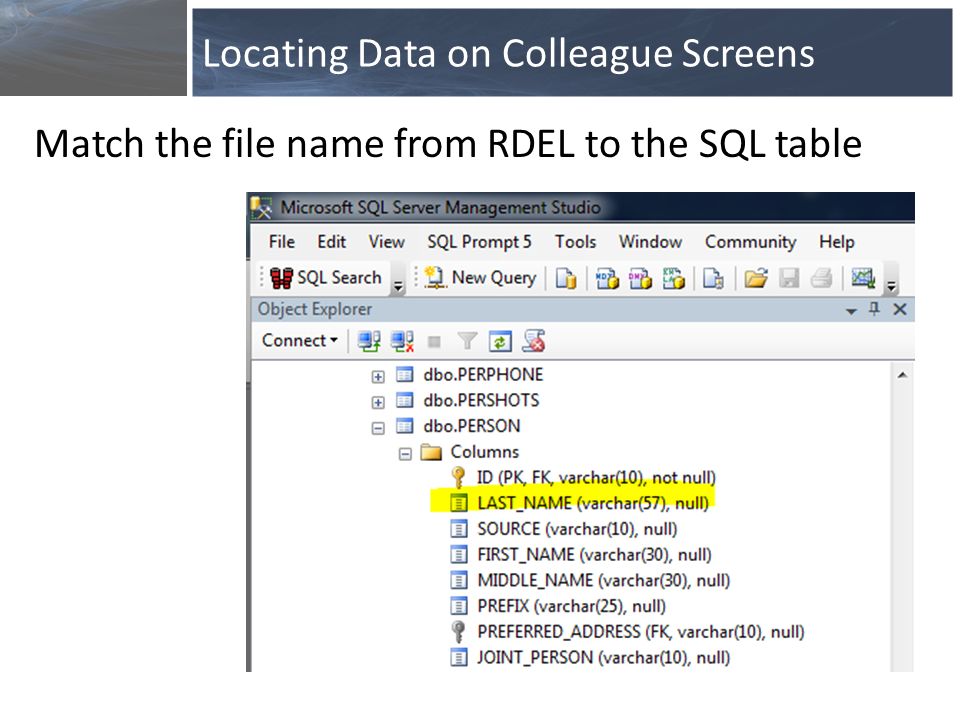
Task: Click the column icon beside SOURCE
Action: click(459, 528)
